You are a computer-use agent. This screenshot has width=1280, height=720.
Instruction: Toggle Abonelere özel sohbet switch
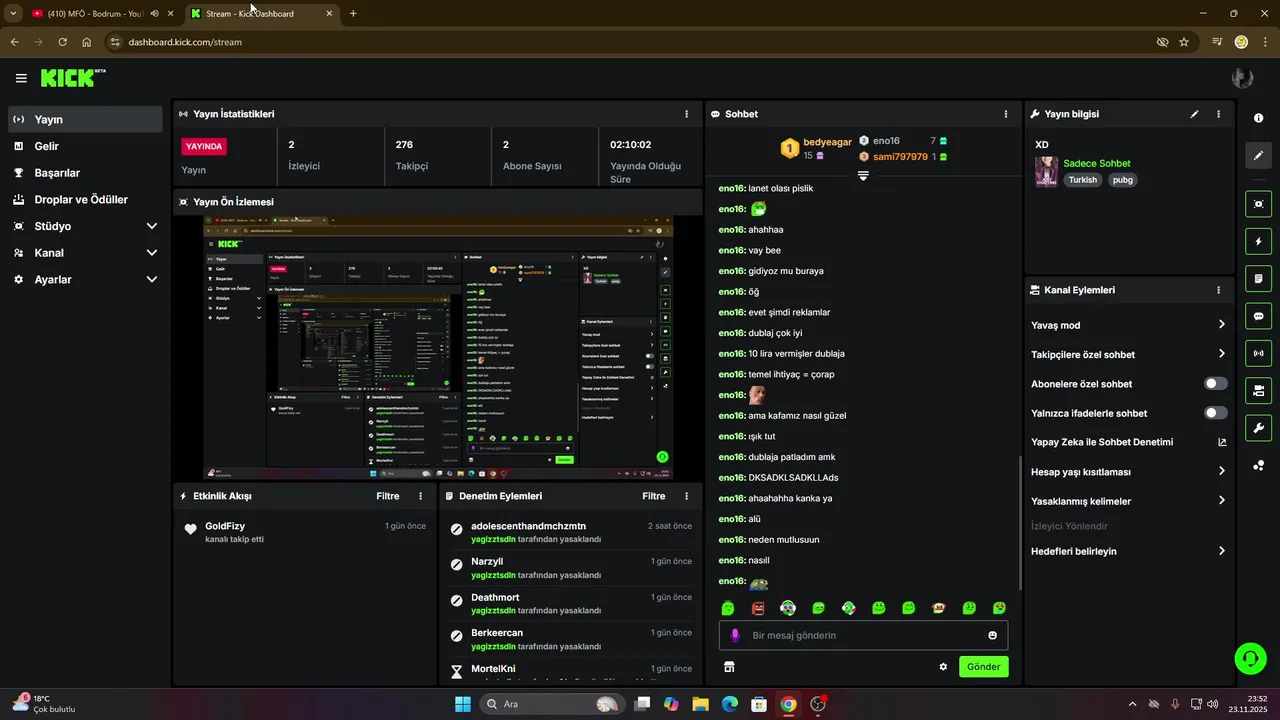1215,383
